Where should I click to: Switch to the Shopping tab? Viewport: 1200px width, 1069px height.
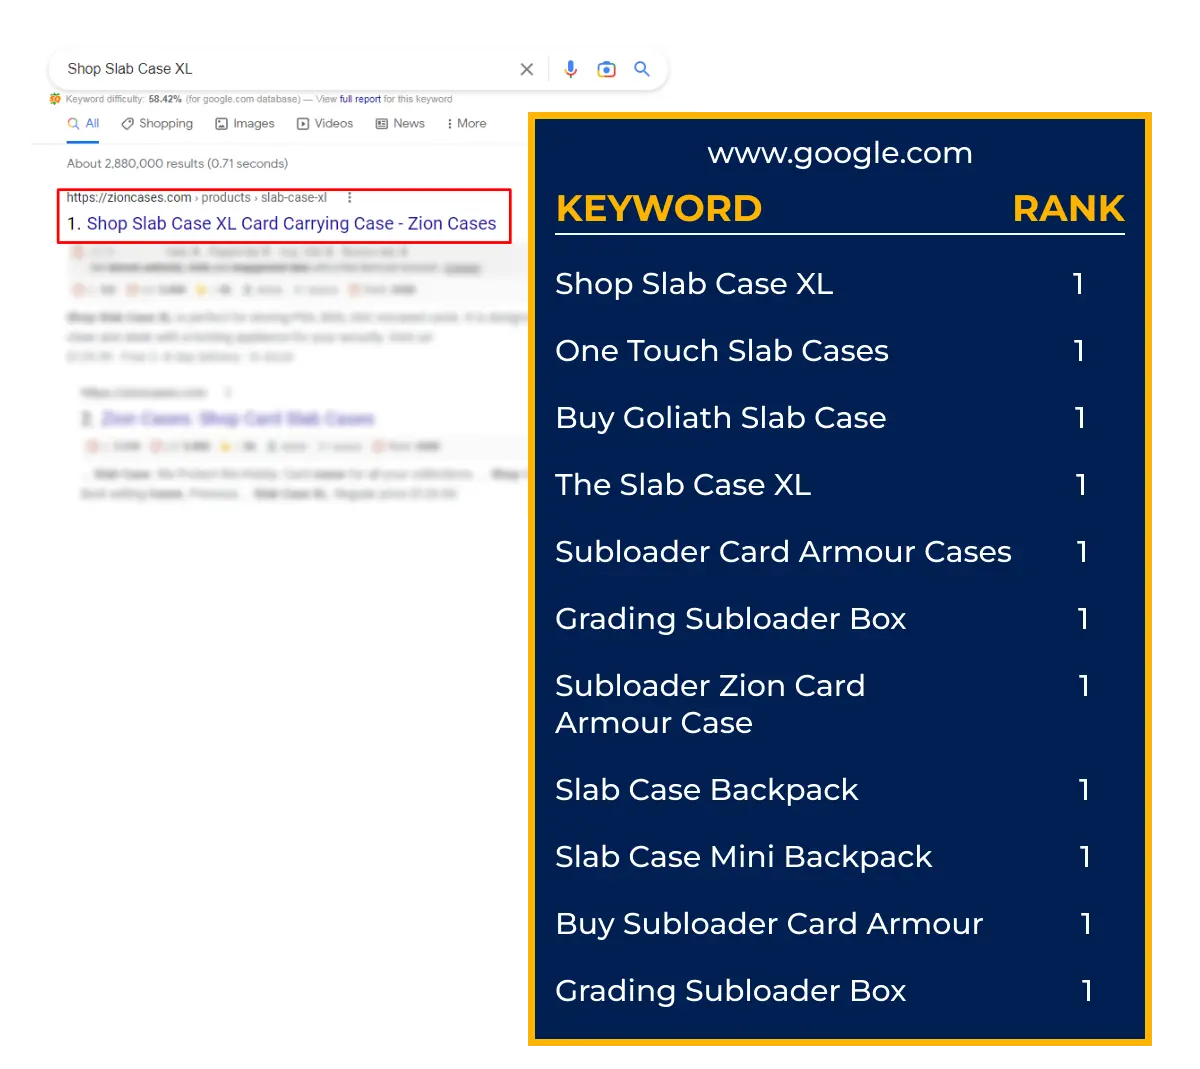[157, 124]
